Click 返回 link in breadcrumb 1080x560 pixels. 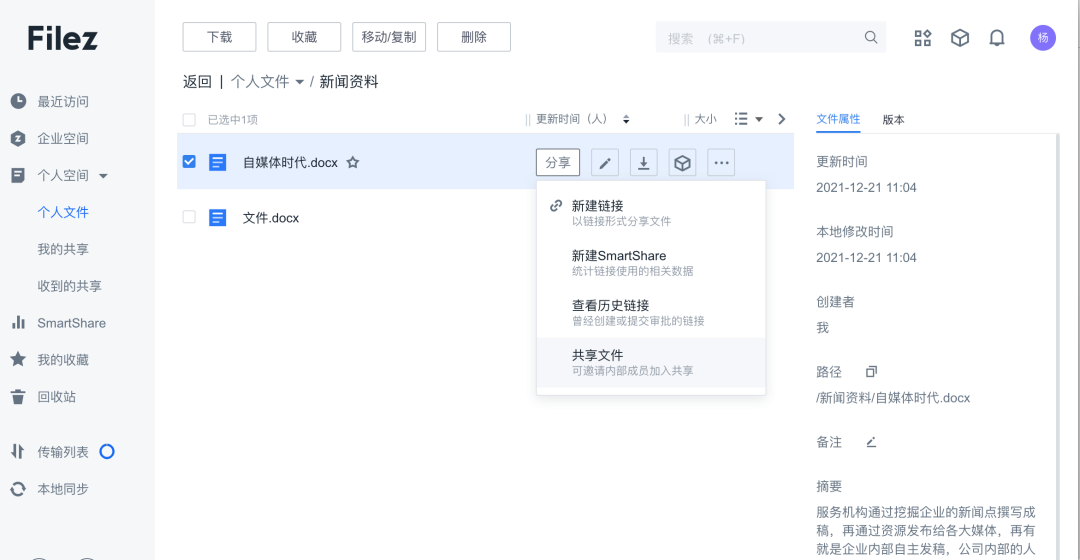[x=197, y=82]
